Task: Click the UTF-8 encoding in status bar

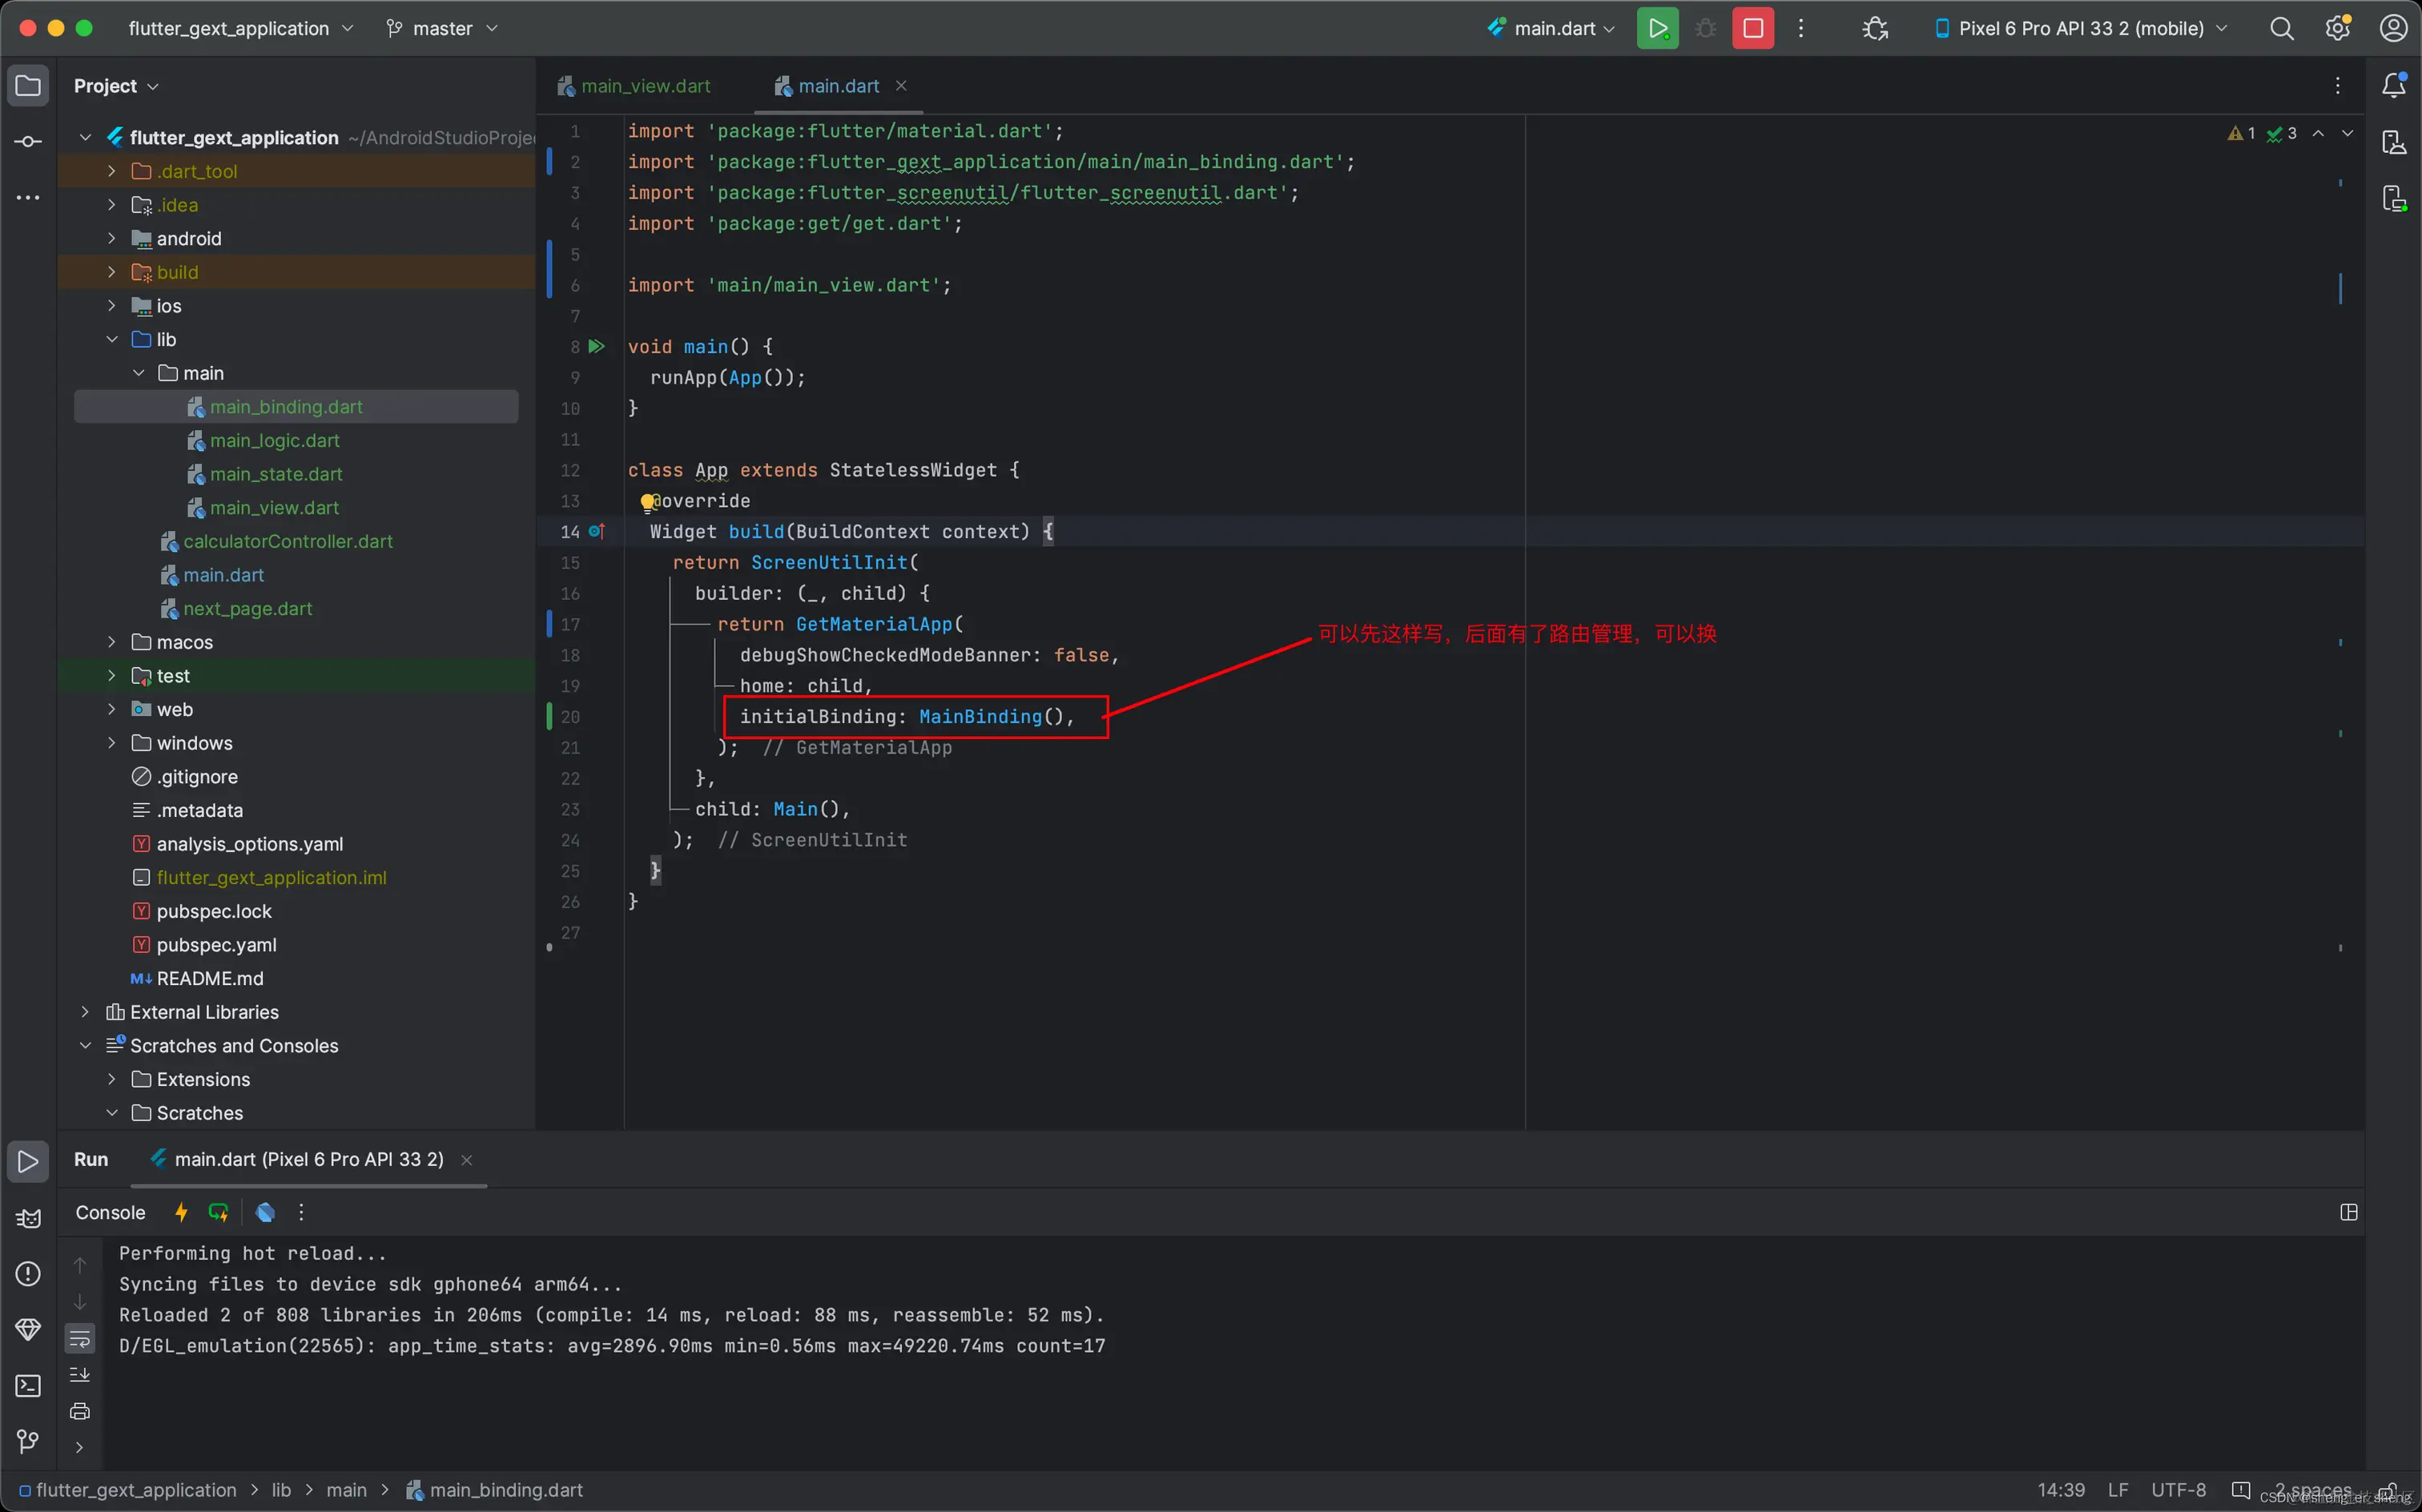Action: 2178,1490
